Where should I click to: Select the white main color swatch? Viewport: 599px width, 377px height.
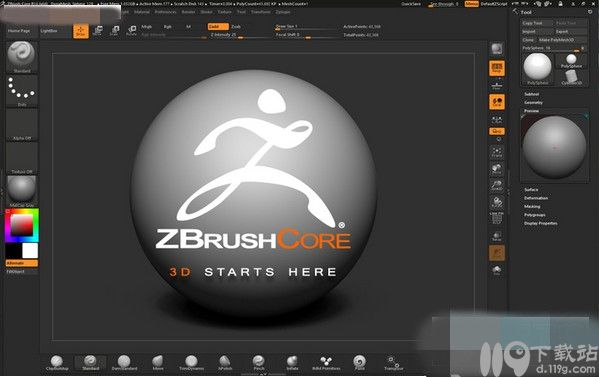click(x=30, y=251)
